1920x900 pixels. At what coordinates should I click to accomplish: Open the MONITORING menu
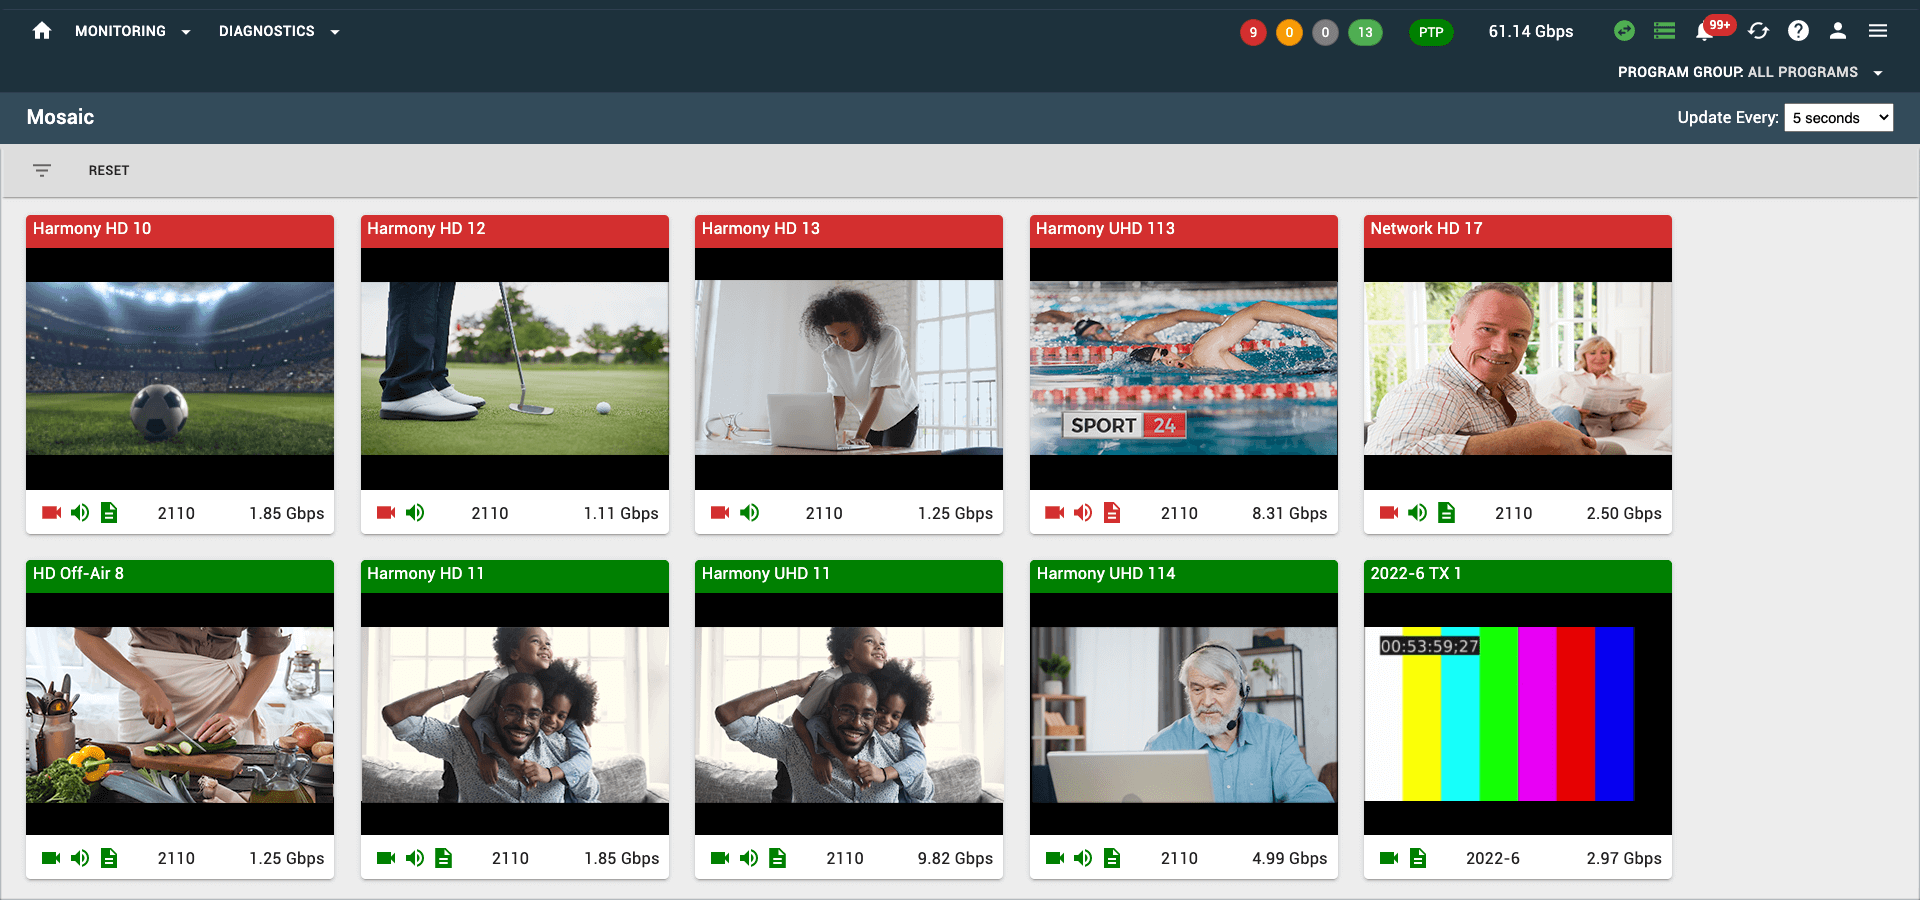point(120,31)
